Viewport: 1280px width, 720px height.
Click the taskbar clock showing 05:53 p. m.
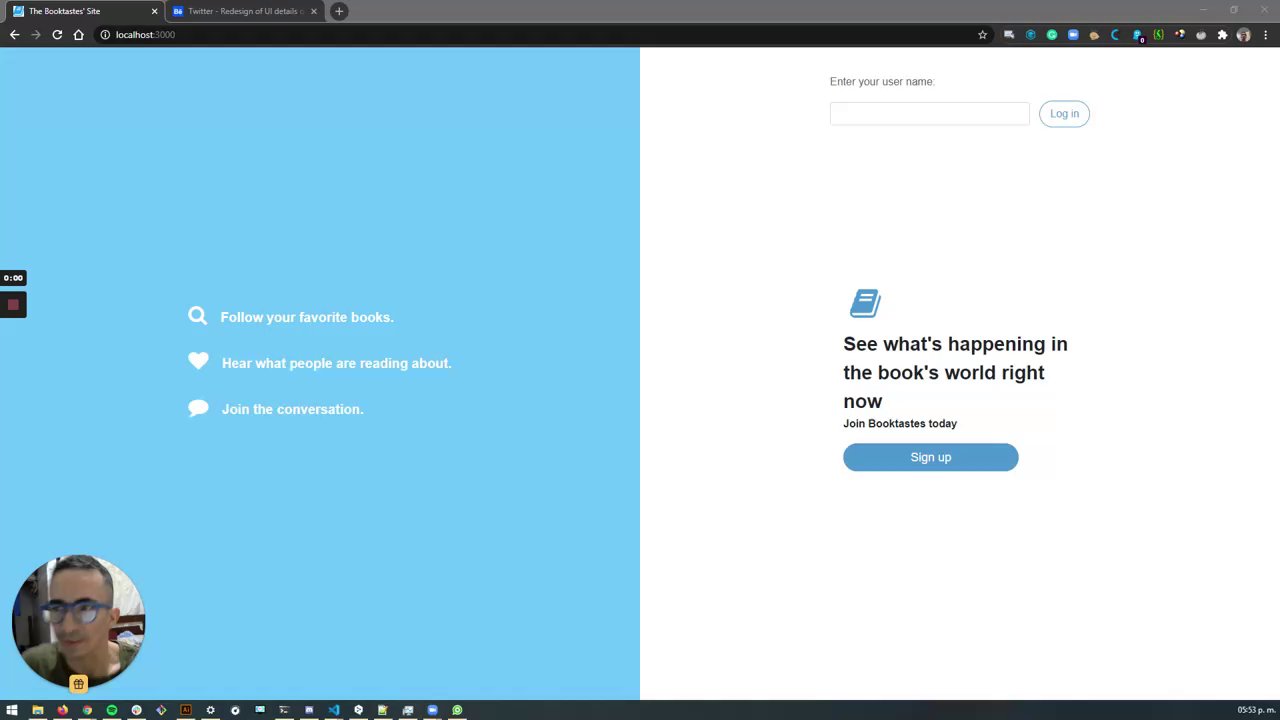pyautogui.click(x=1255, y=710)
